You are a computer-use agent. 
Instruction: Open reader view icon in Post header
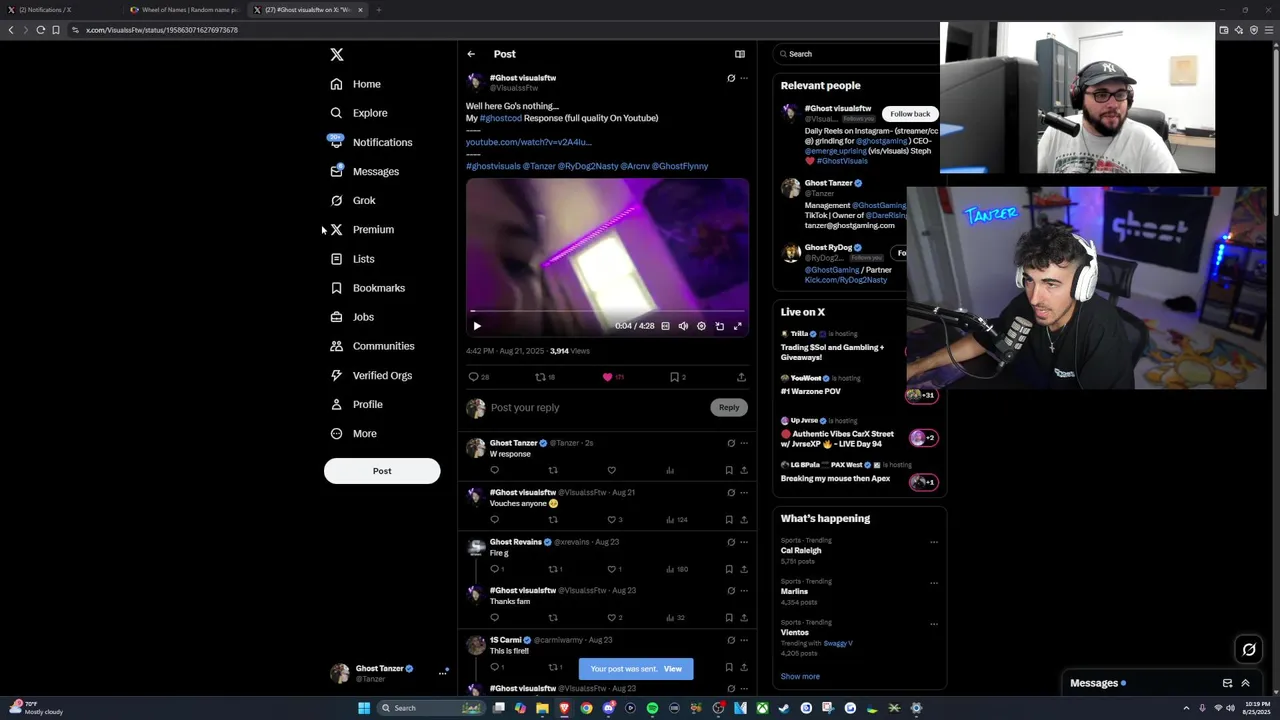[x=740, y=54]
